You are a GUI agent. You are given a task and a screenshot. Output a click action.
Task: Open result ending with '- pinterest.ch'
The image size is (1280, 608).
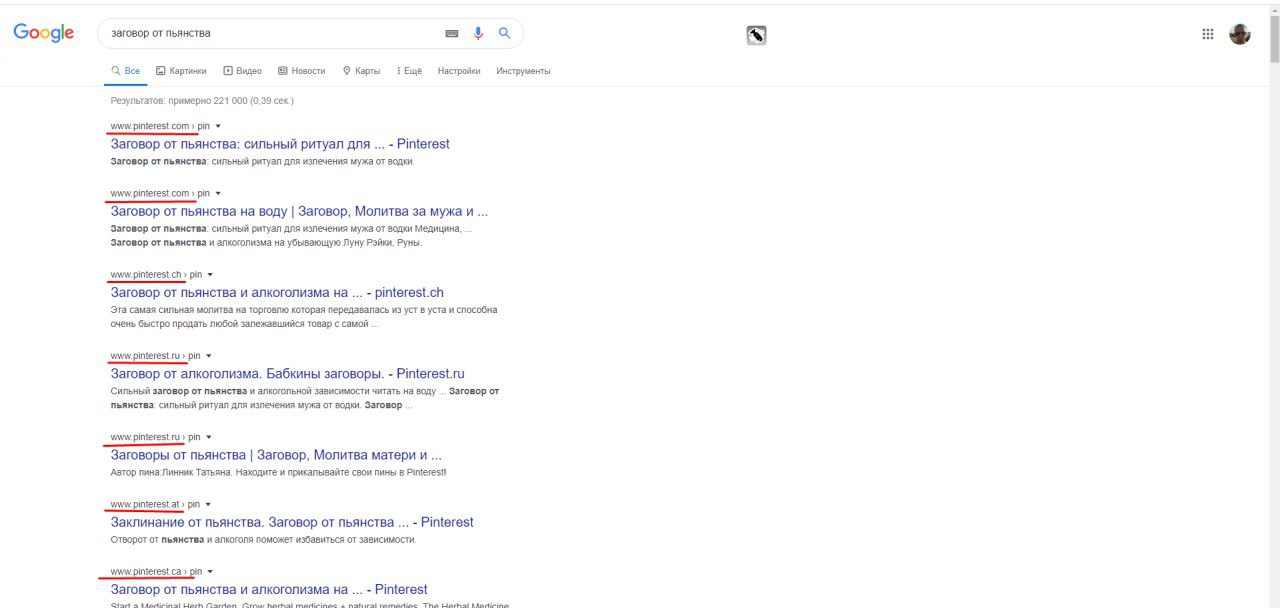[277, 293]
